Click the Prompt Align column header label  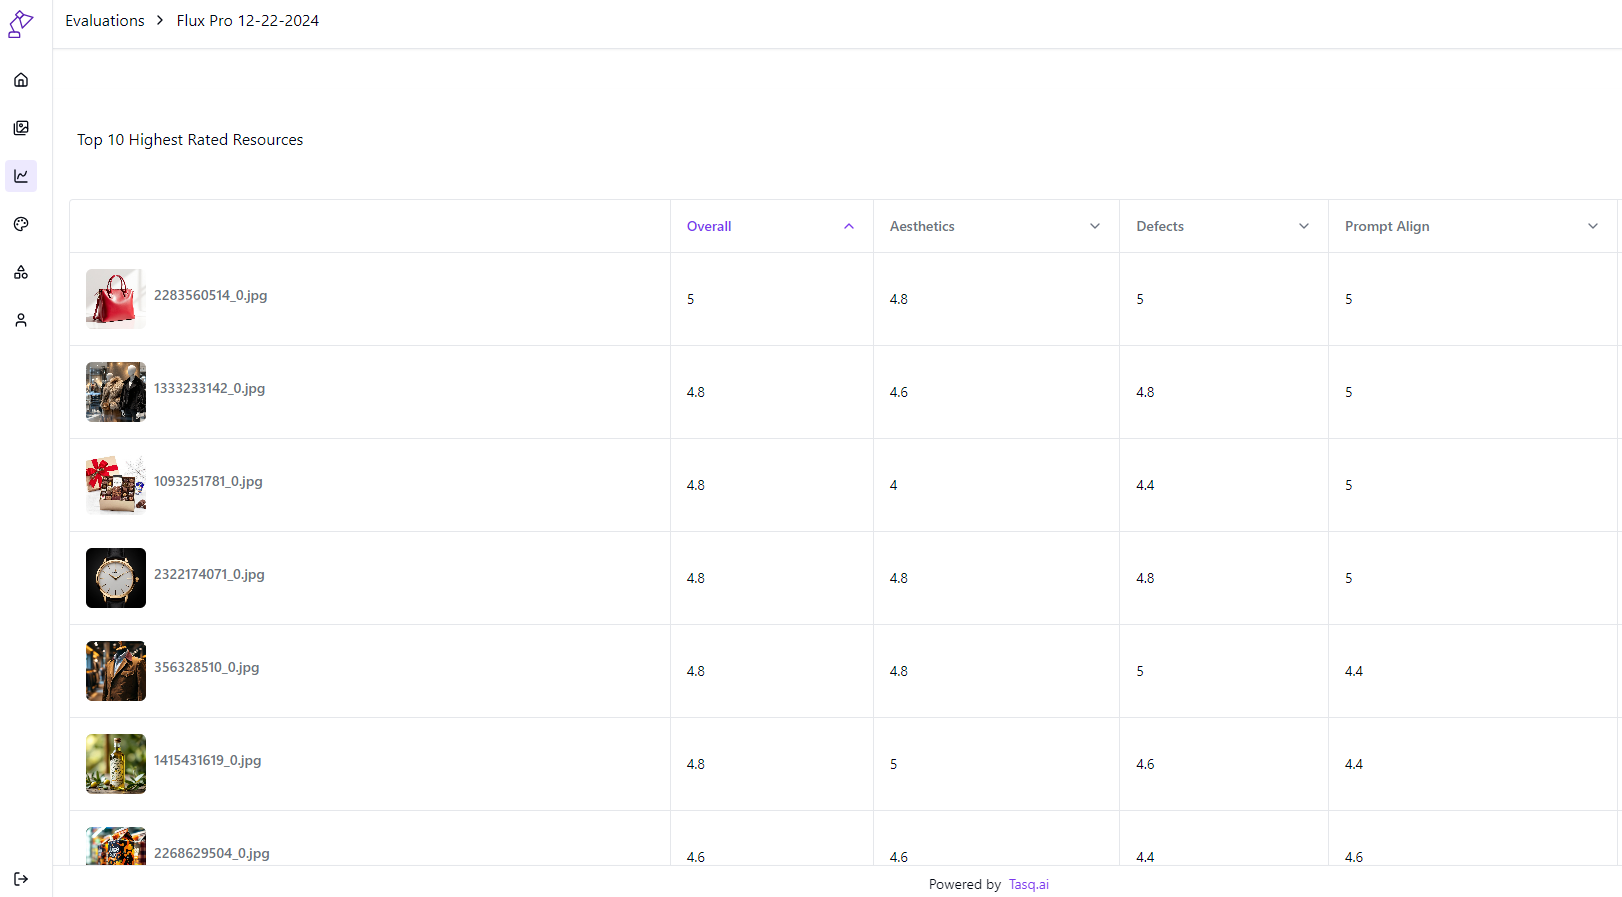pos(1387,226)
